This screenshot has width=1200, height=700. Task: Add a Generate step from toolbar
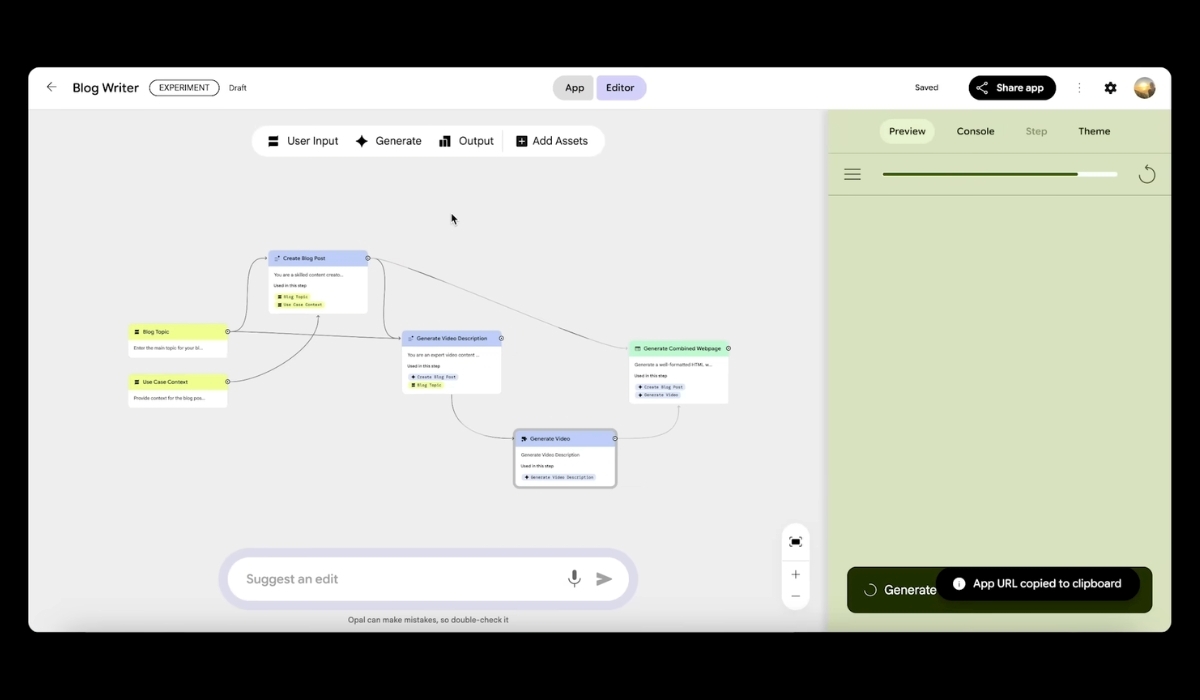click(x=389, y=141)
